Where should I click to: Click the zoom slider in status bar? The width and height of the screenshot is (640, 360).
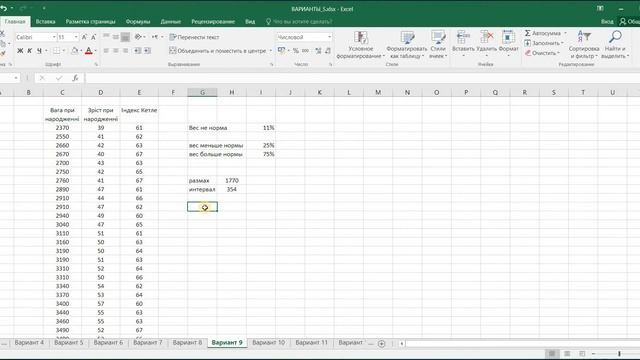[x=619, y=353]
